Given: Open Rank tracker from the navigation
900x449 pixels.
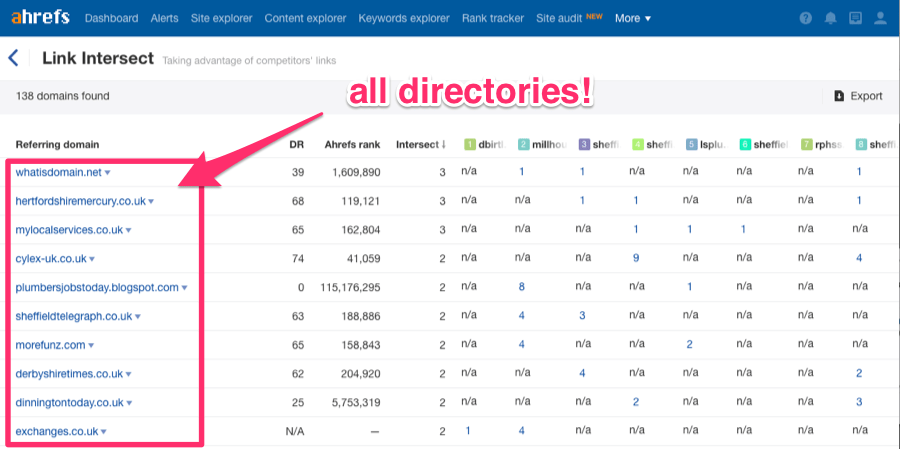Looking at the screenshot, I should pos(492,18).
